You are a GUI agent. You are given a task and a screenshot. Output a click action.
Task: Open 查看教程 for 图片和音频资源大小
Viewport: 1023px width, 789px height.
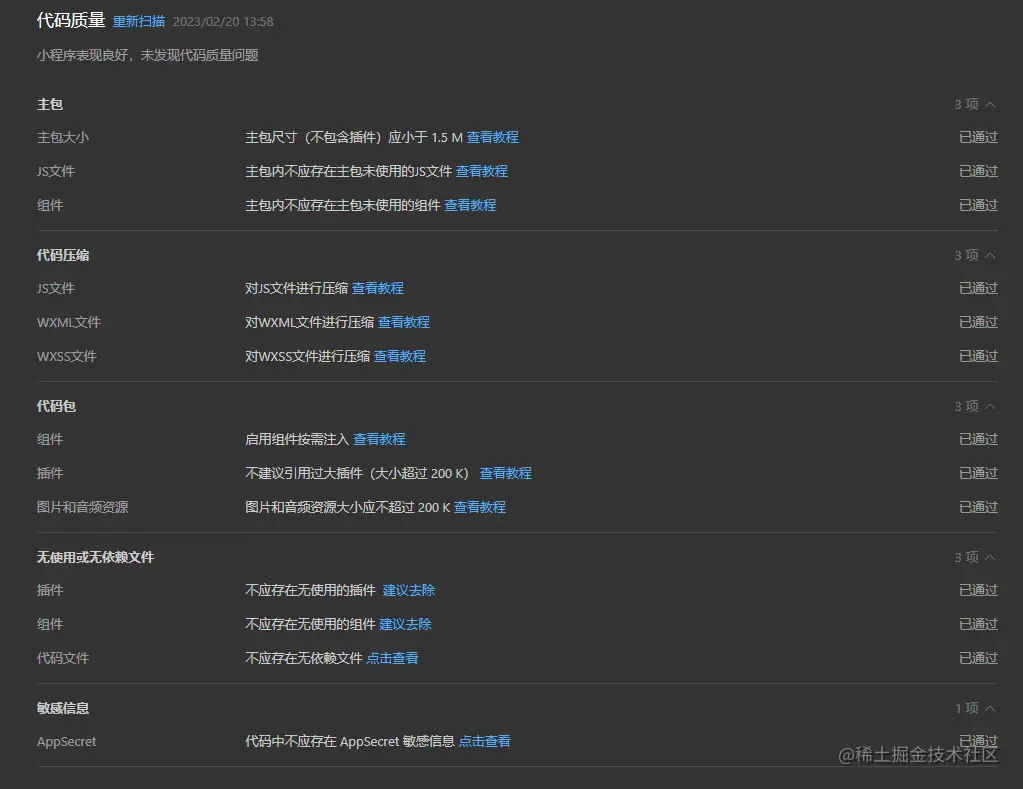tap(480, 507)
